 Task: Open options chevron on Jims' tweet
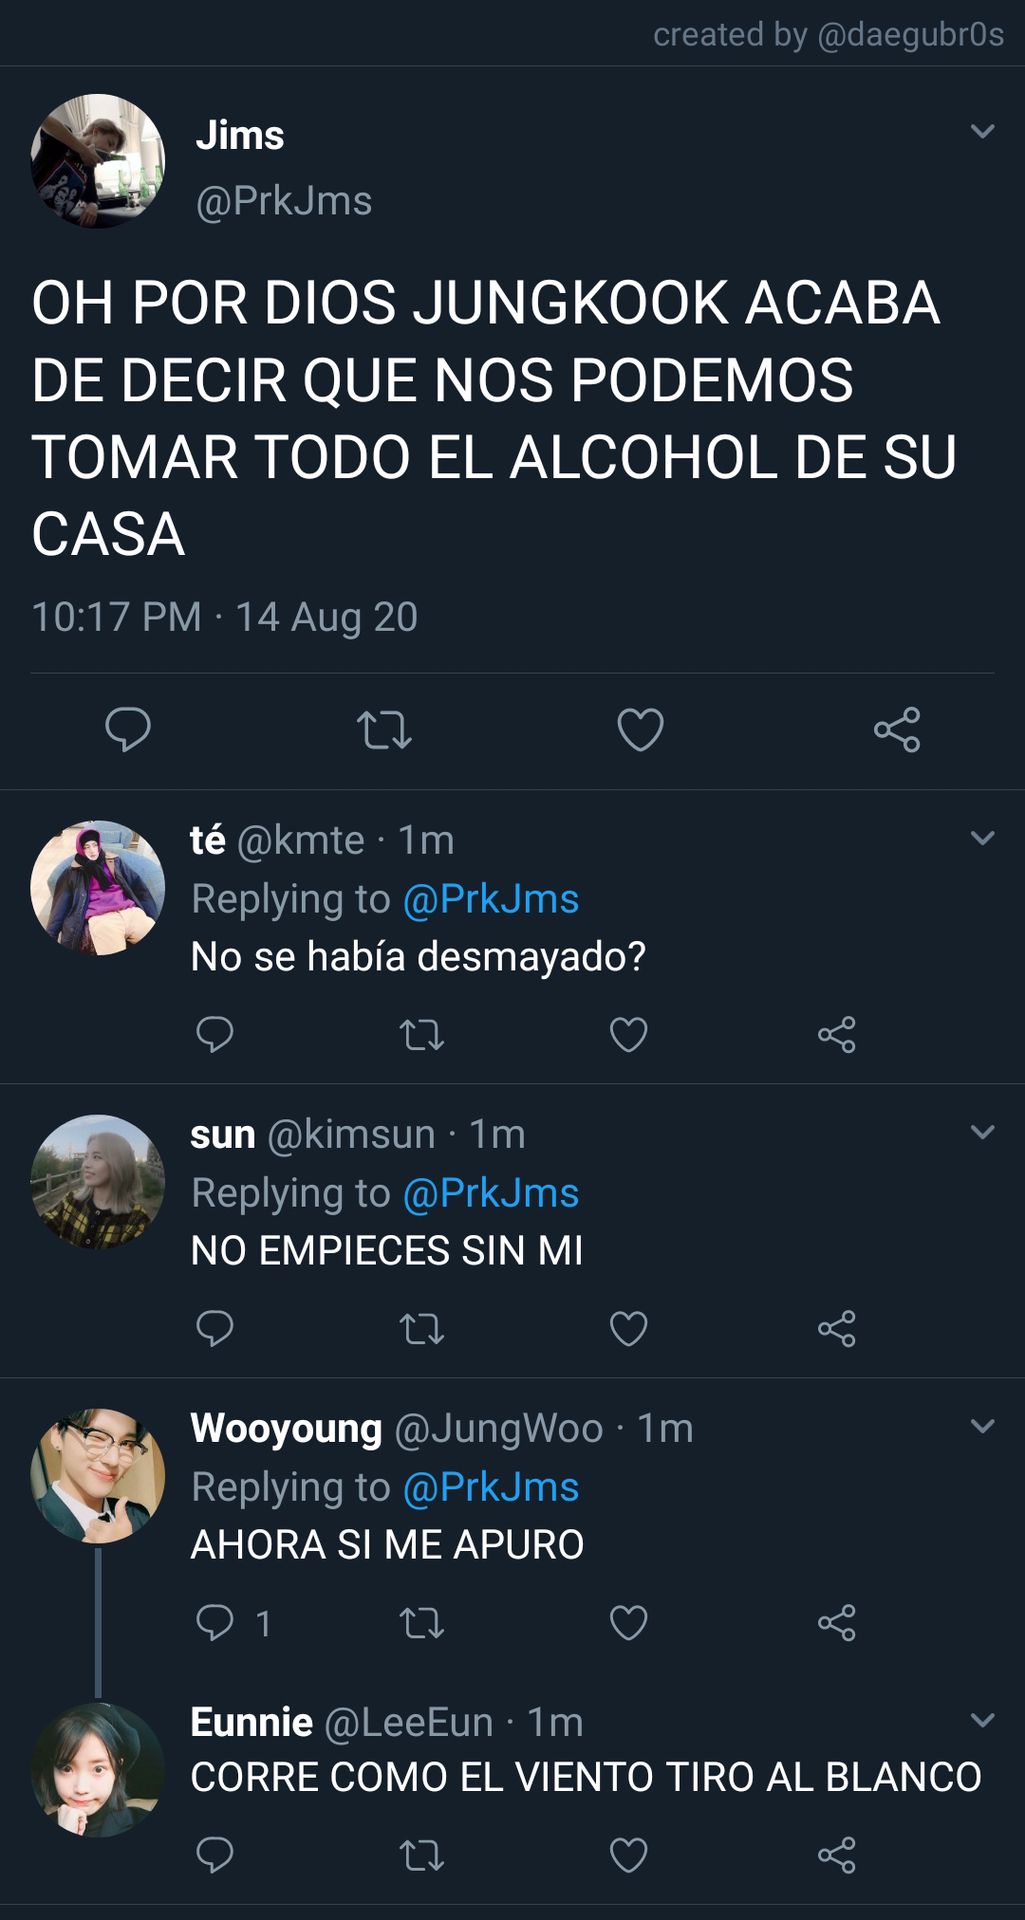[x=982, y=131]
